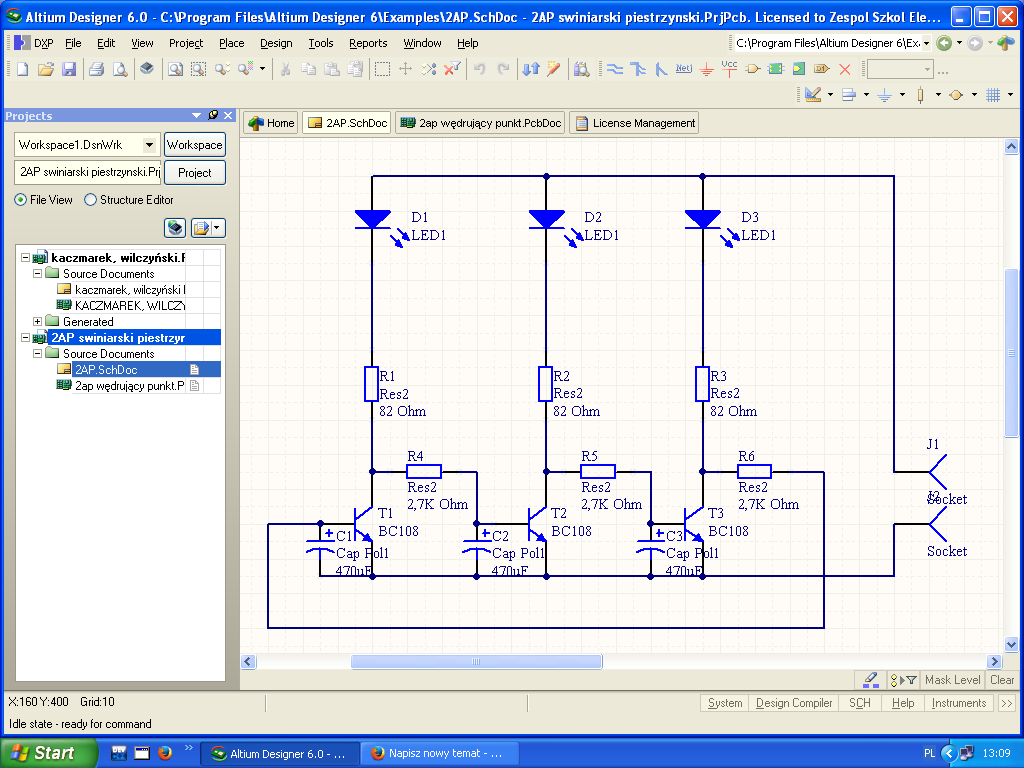Click the Workspace button
Screen dimensions: 1024x768
[195, 145]
